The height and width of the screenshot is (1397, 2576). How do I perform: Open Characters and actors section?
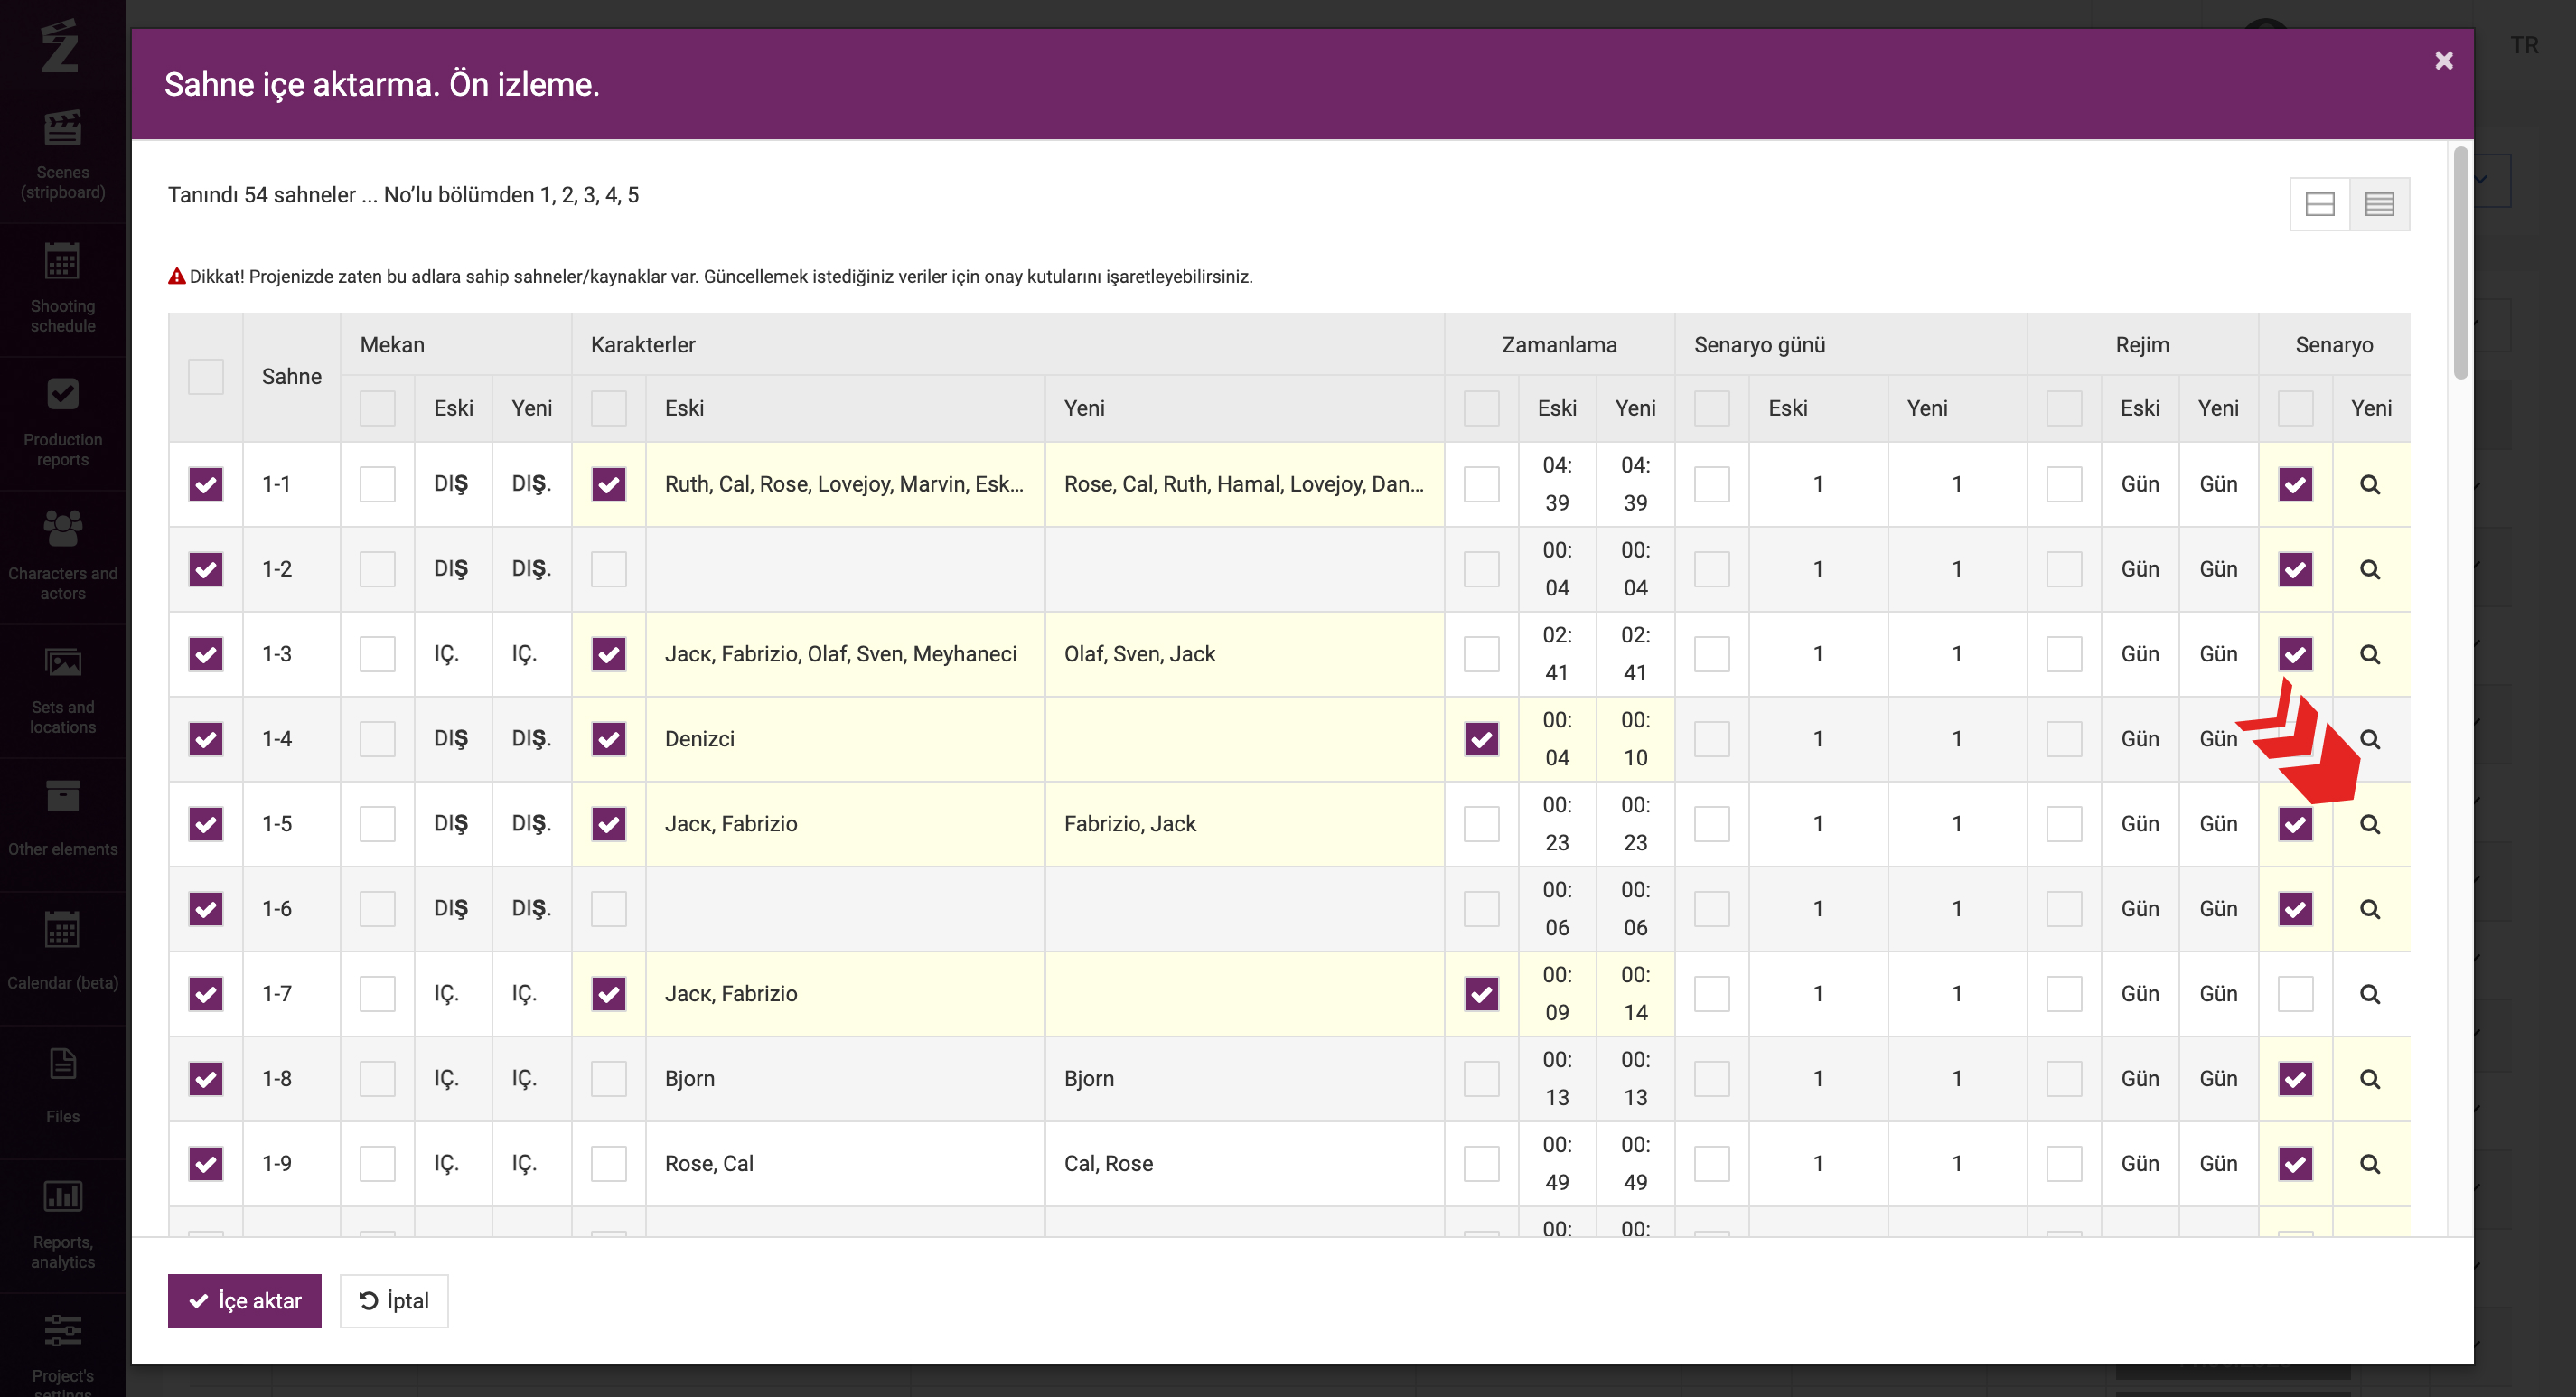tap(62, 557)
